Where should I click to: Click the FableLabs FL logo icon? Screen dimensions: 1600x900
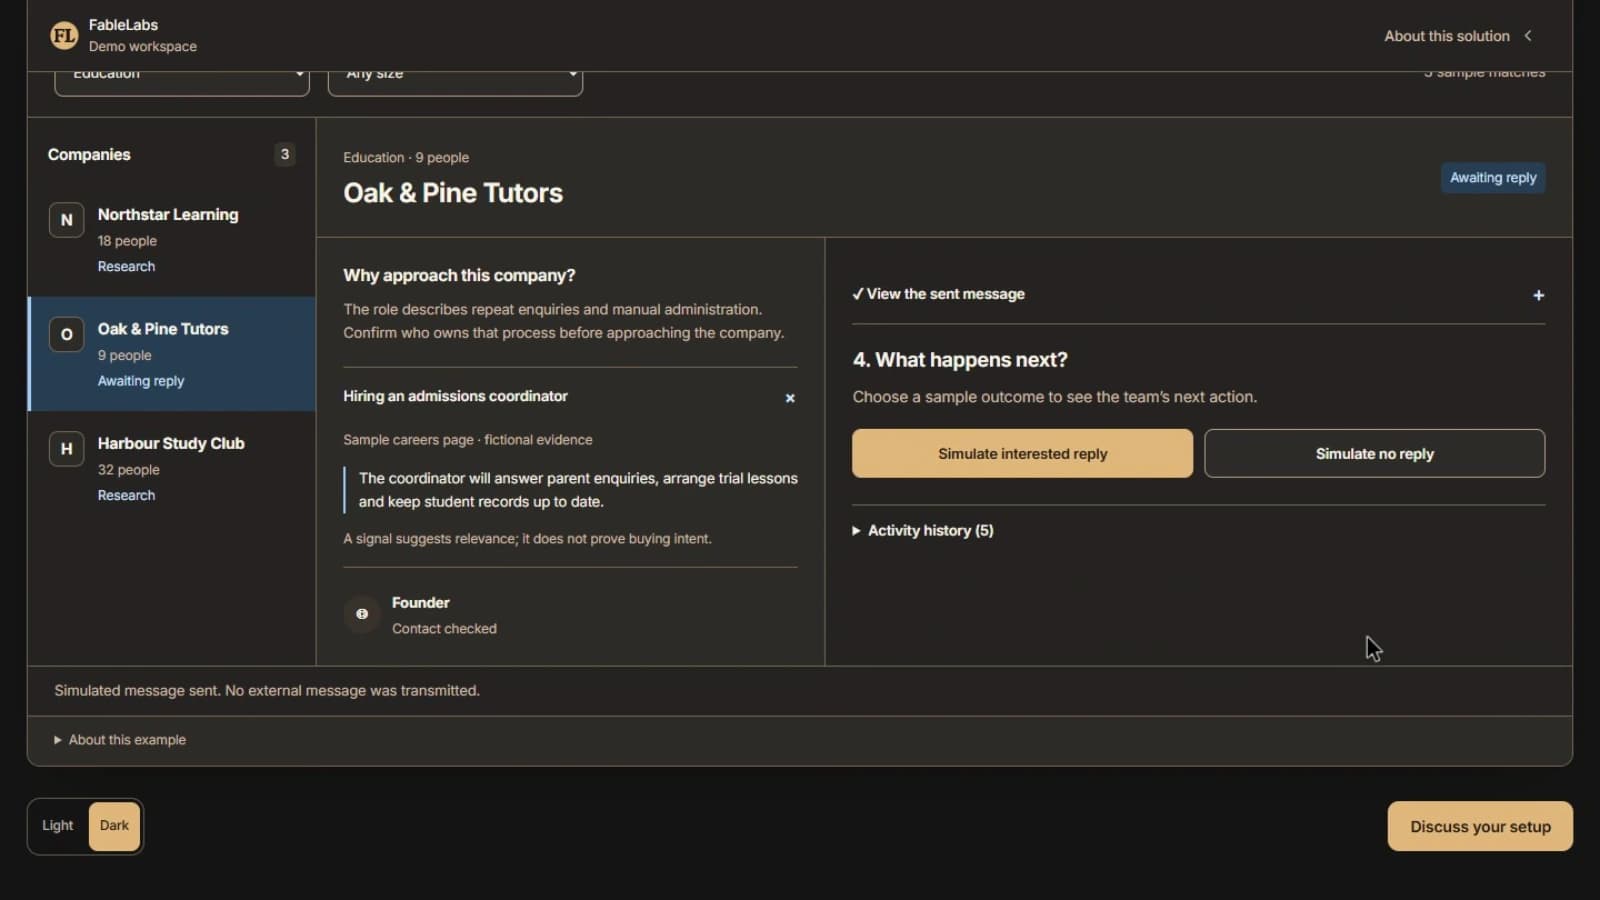pyautogui.click(x=64, y=36)
